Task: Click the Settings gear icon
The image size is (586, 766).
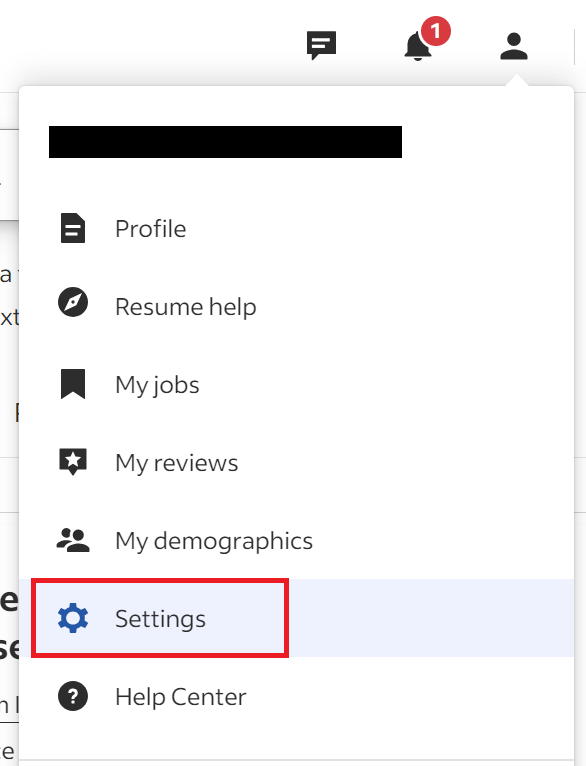Action: [x=73, y=618]
